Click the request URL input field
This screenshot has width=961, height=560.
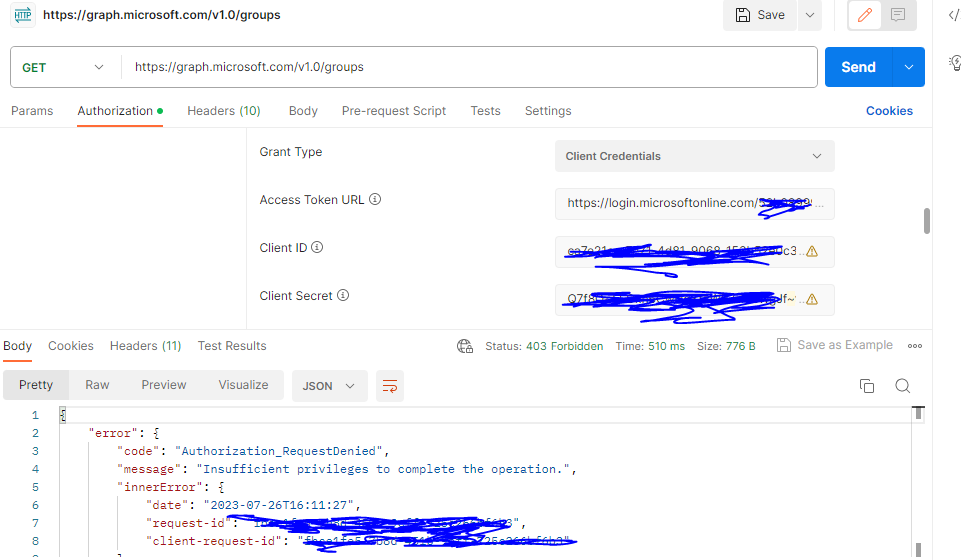pyautogui.click(x=469, y=67)
